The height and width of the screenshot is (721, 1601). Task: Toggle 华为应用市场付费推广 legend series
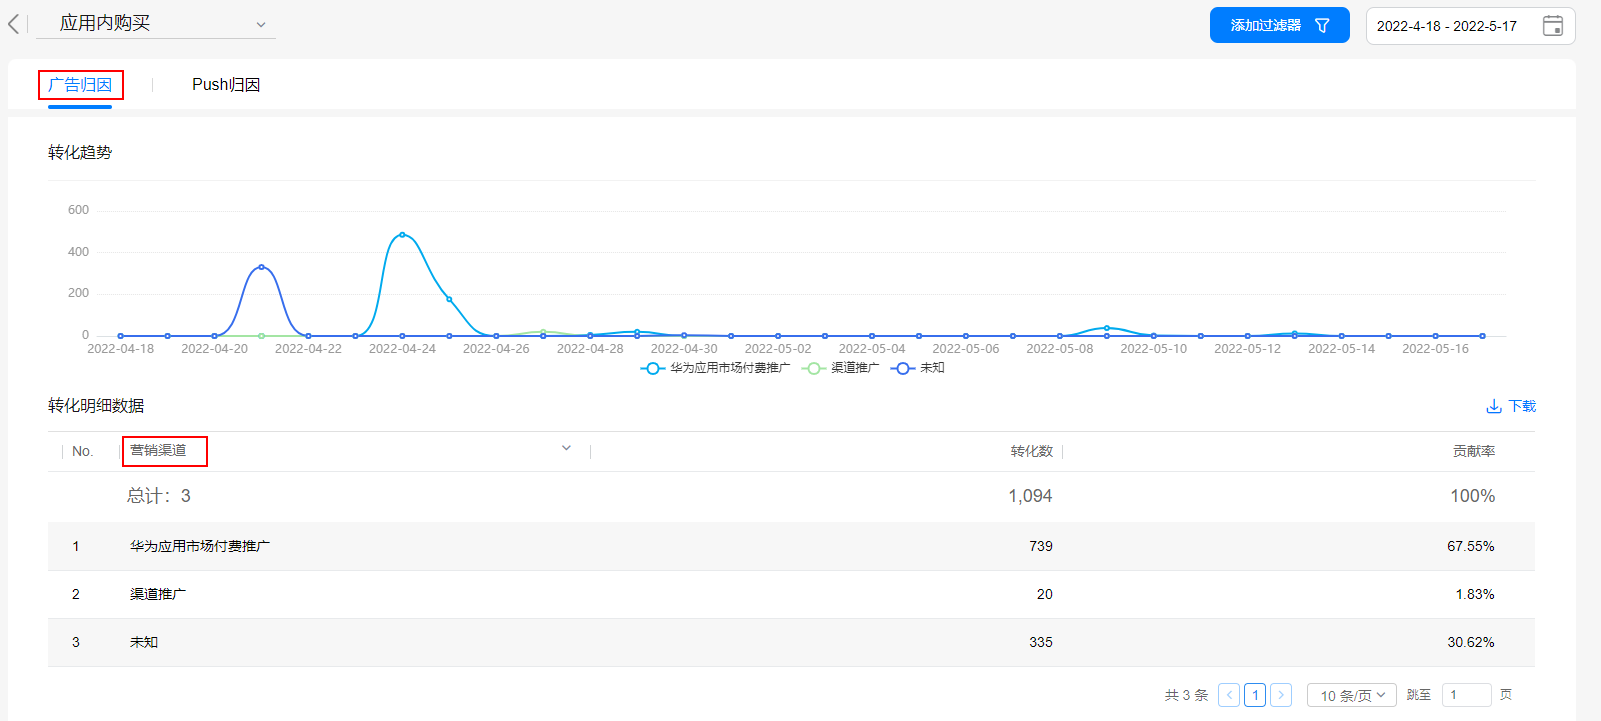(716, 368)
